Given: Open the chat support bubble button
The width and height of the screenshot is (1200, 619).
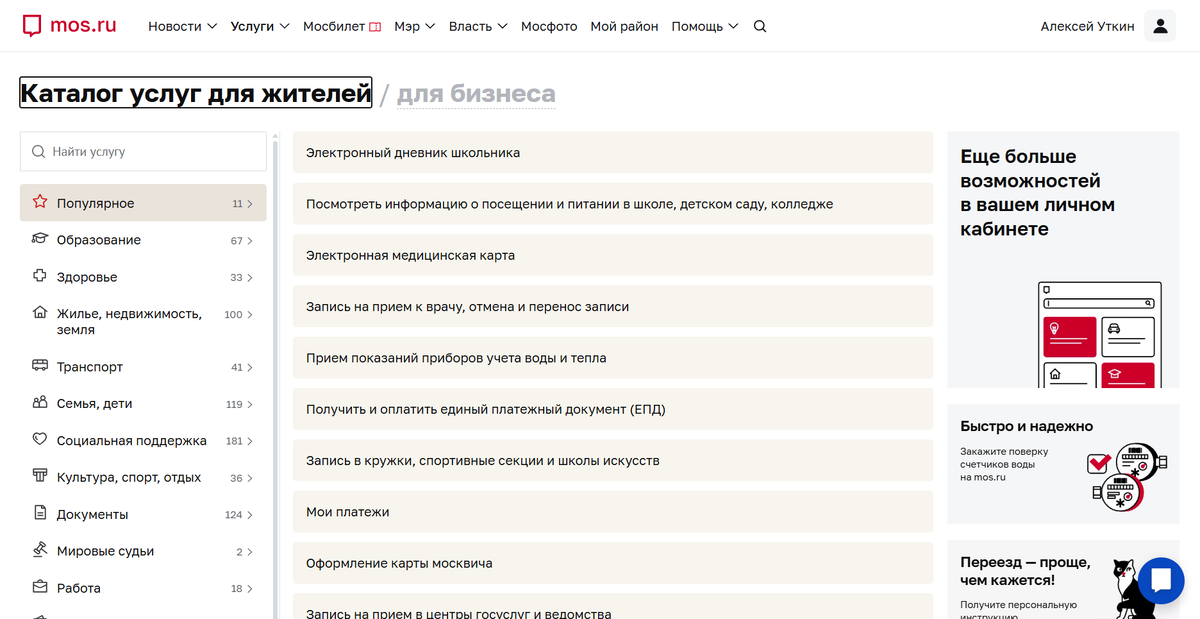Looking at the screenshot, I should click(1161, 580).
